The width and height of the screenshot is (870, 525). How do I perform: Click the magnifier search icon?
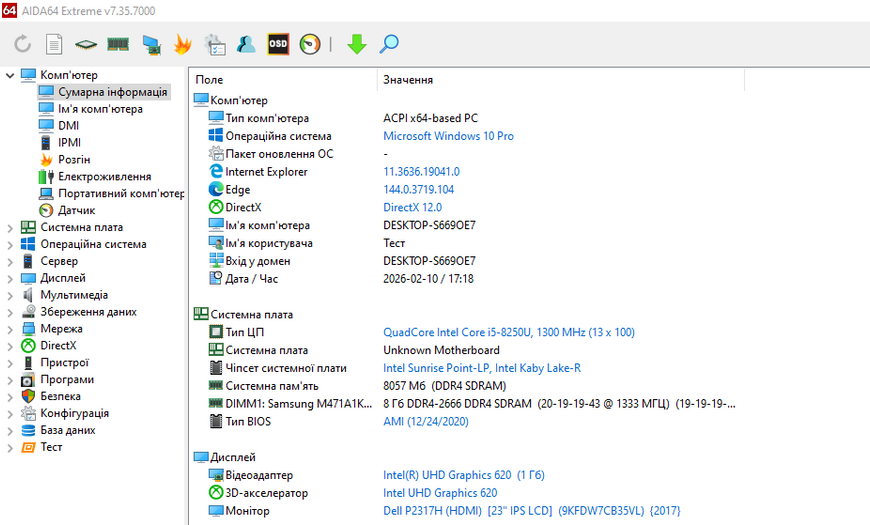(389, 44)
